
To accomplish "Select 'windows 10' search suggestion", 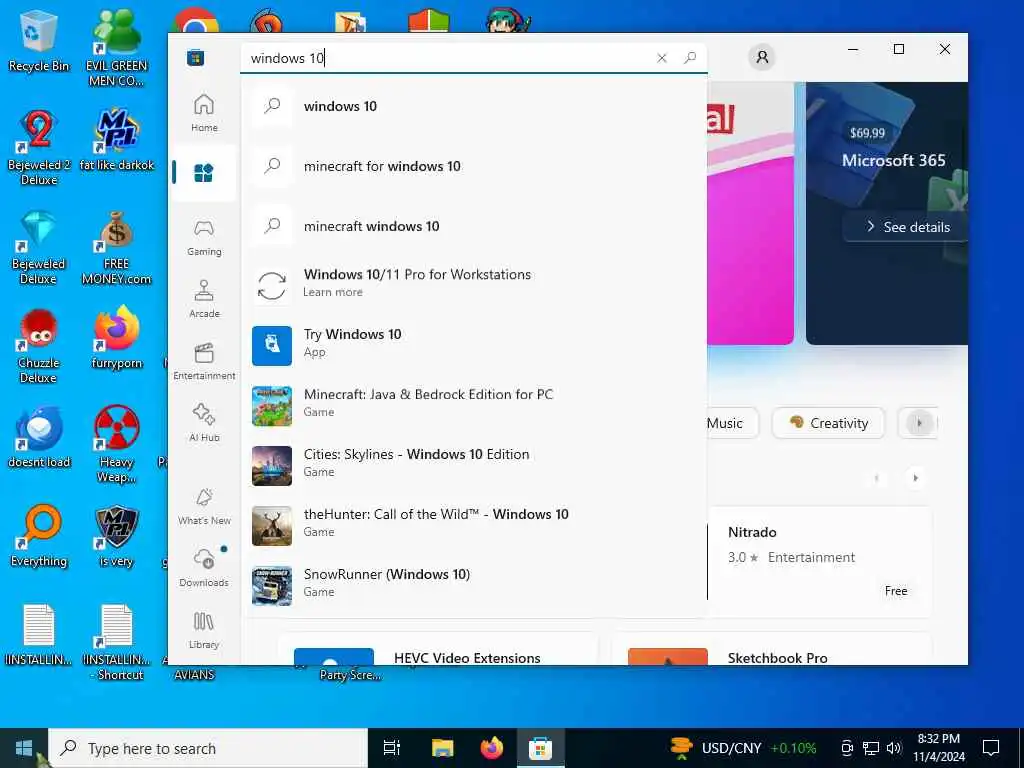I will click(x=475, y=106).
